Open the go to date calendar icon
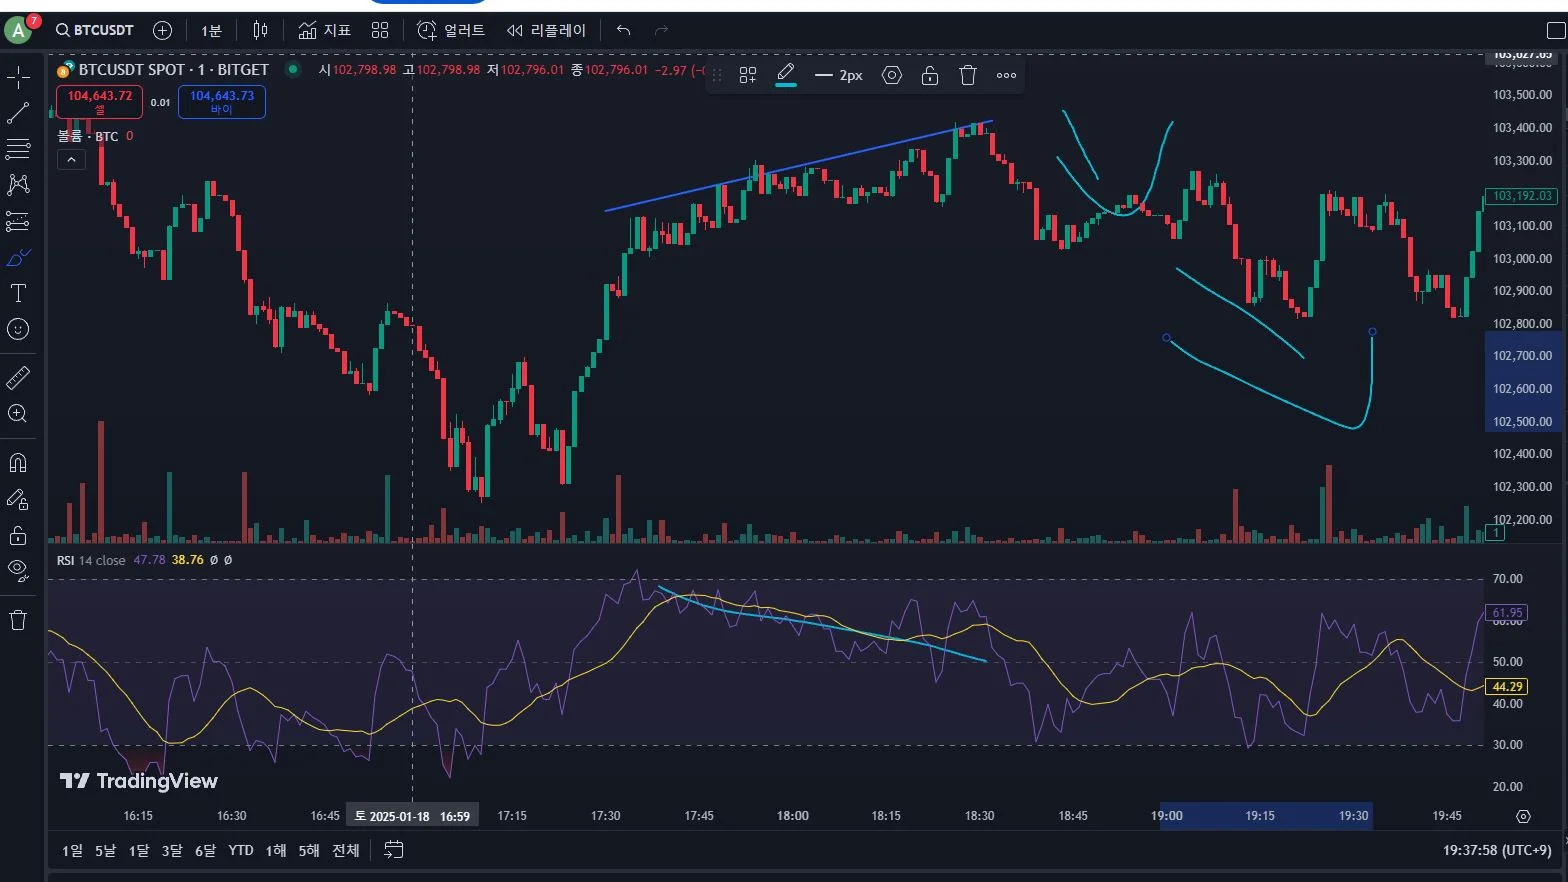The height and width of the screenshot is (882, 1568). pos(394,850)
